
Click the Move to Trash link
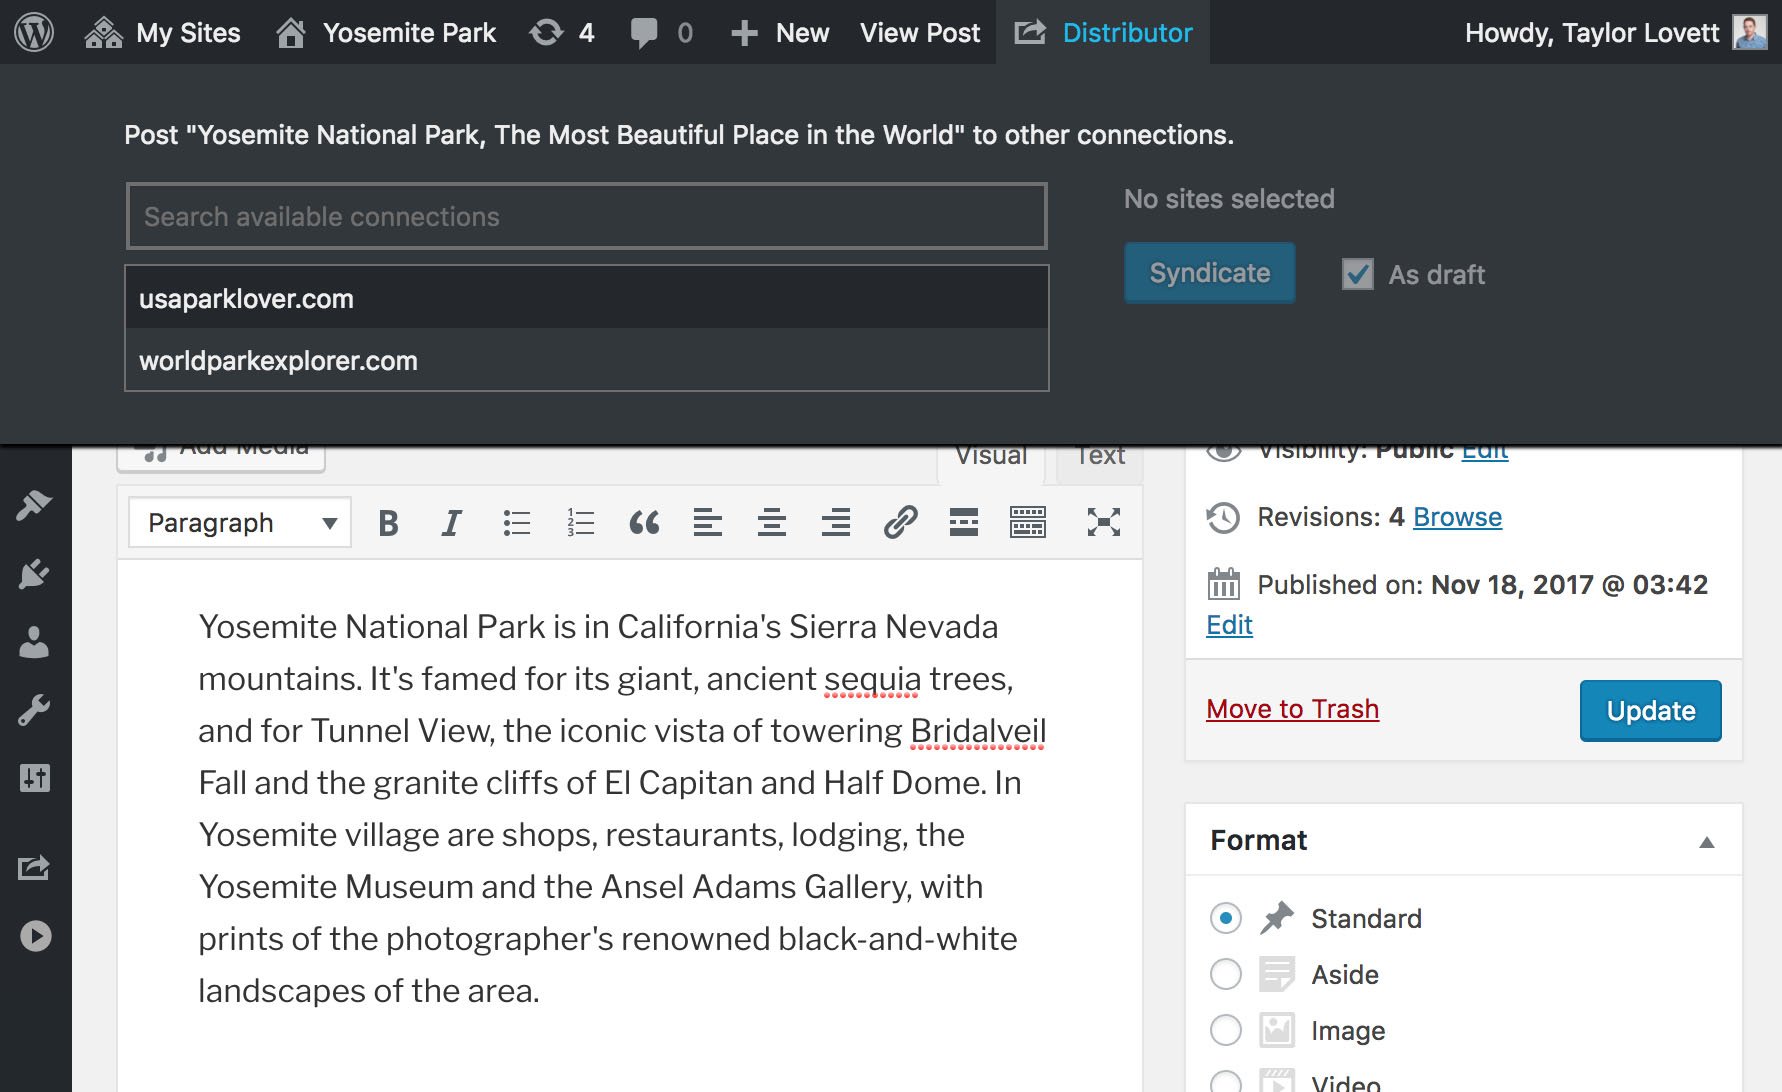tap(1292, 709)
